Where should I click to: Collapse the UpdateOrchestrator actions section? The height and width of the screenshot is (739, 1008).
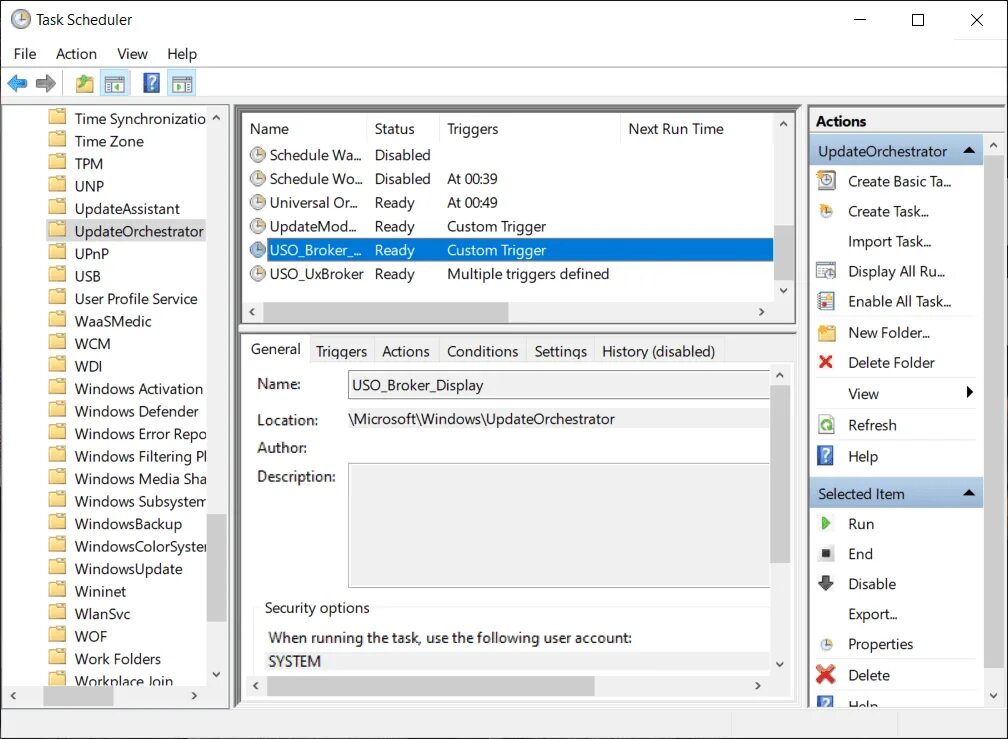[x=969, y=150]
